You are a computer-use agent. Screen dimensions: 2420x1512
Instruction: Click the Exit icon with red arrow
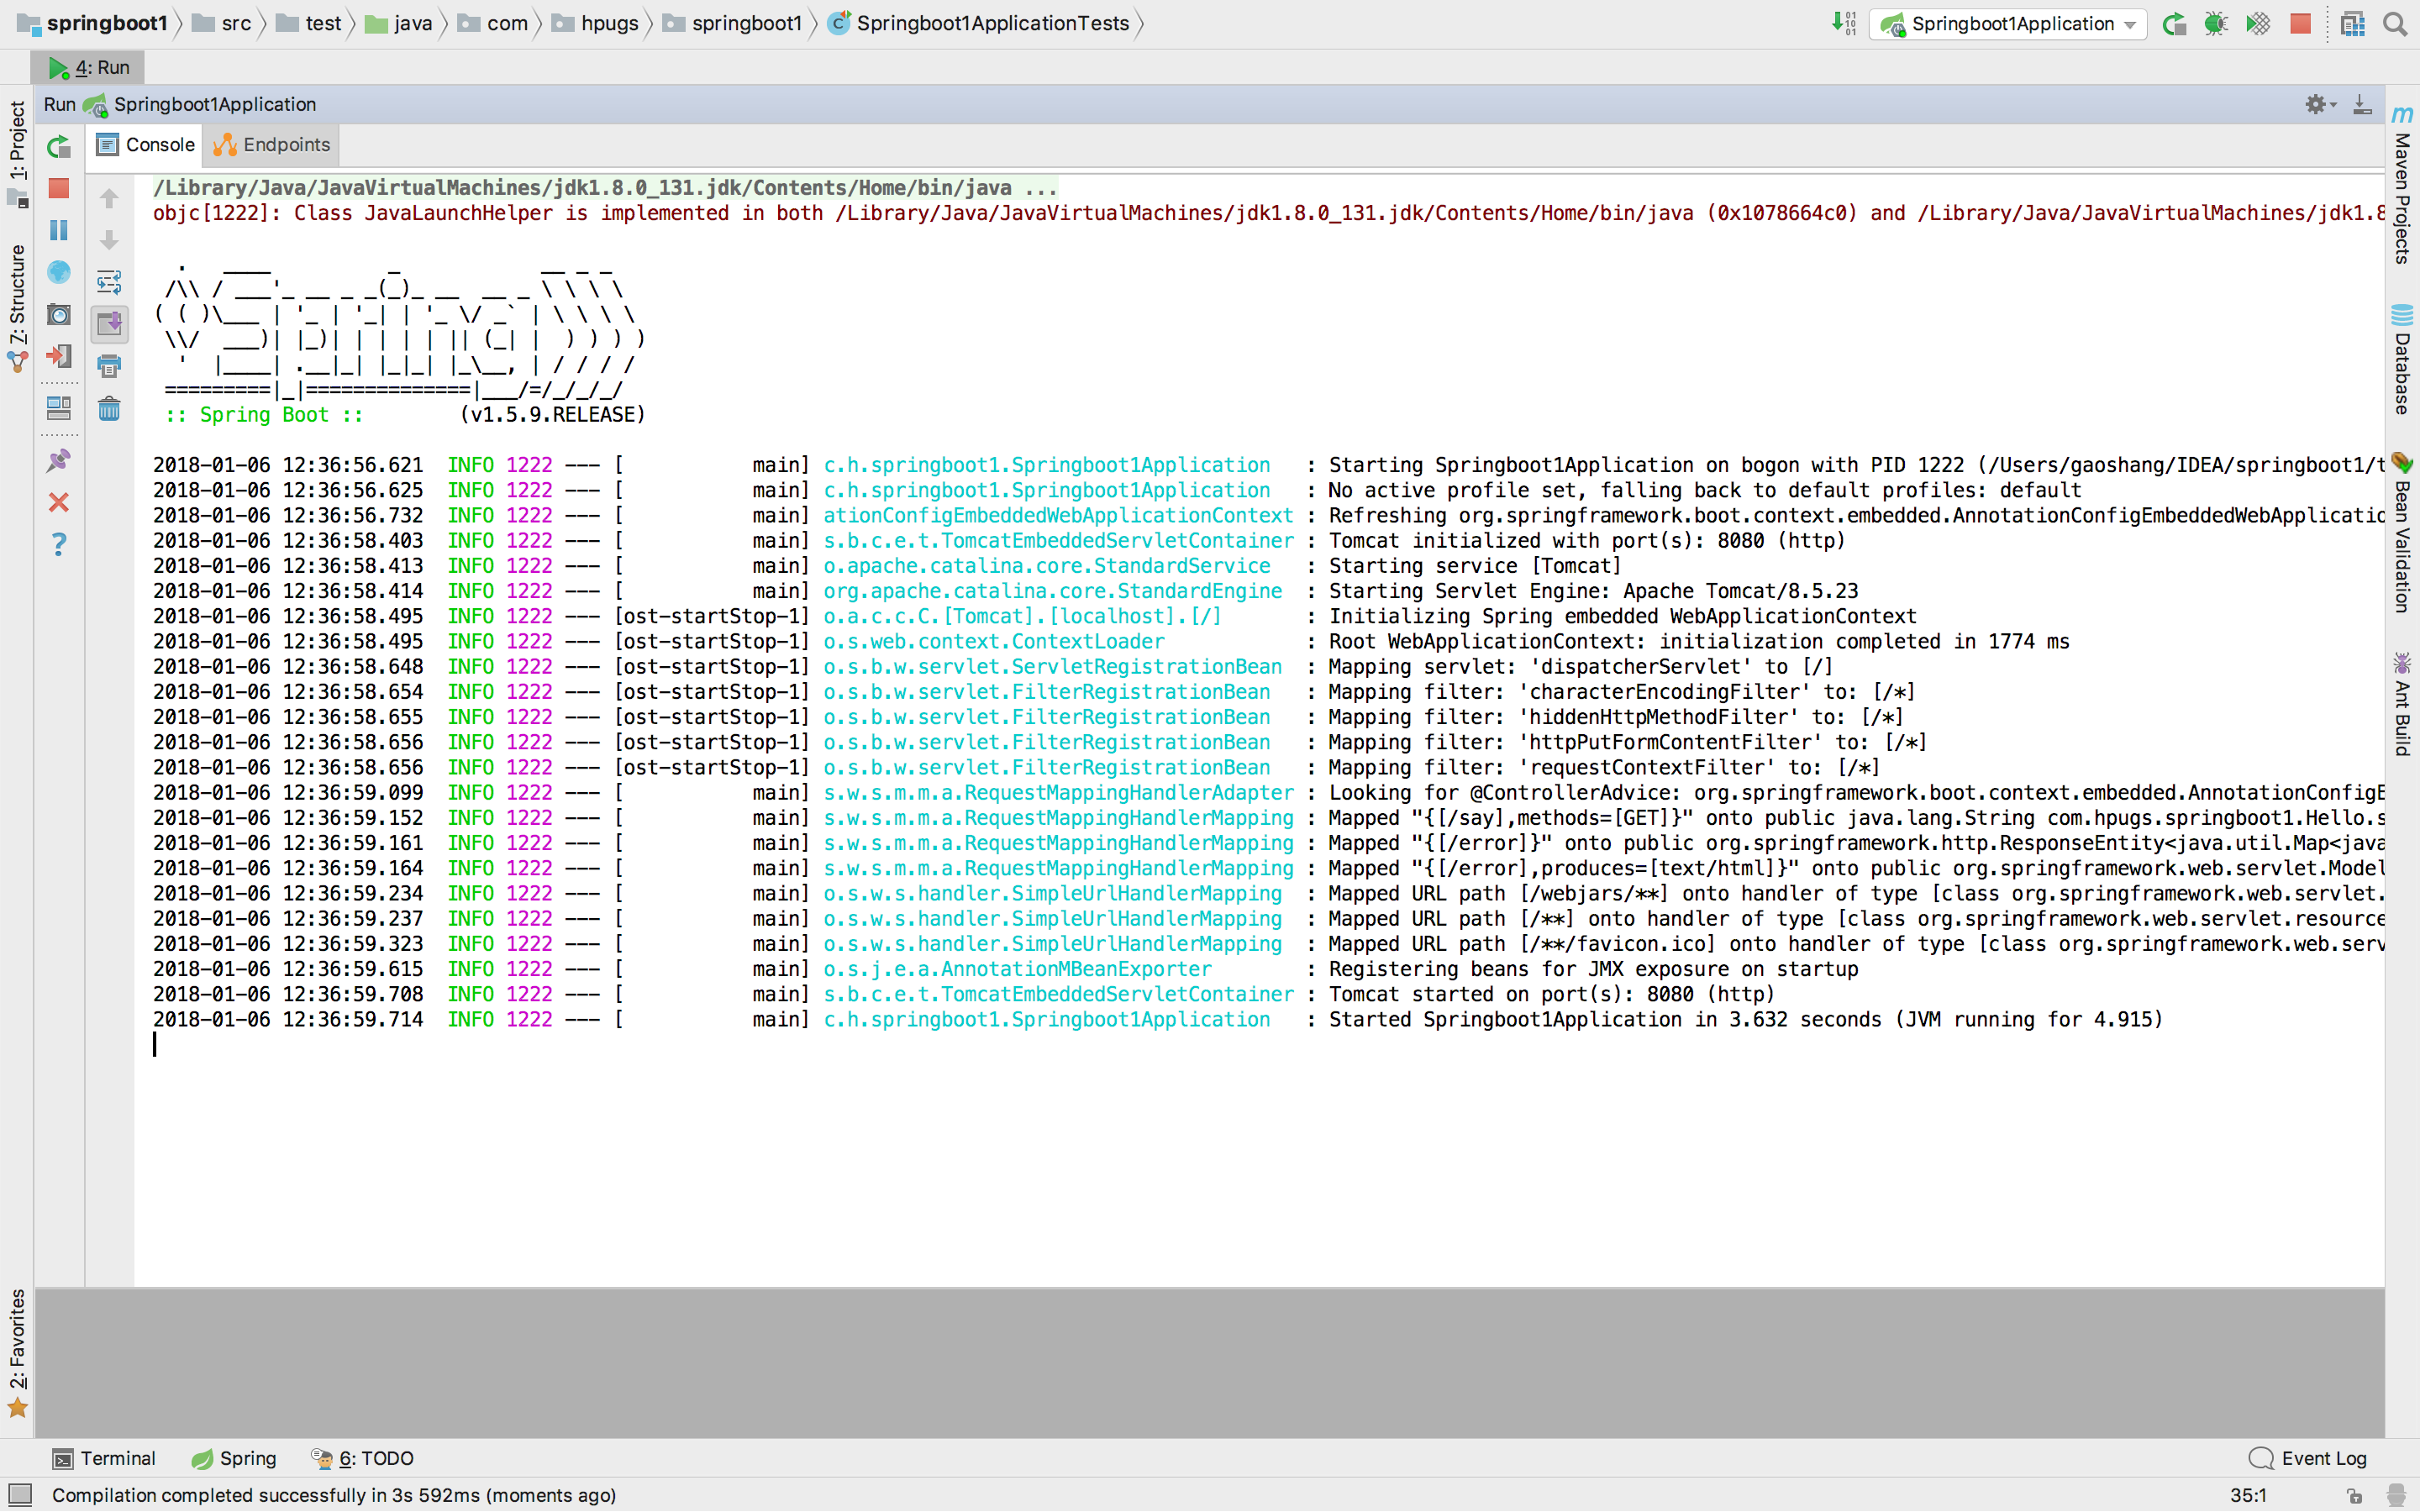click(x=59, y=356)
